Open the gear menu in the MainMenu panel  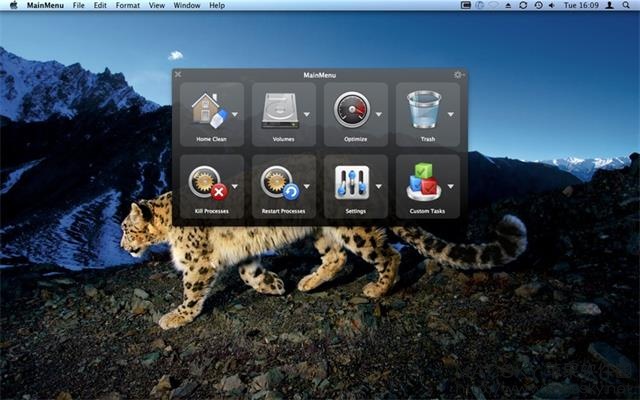click(x=459, y=75)
